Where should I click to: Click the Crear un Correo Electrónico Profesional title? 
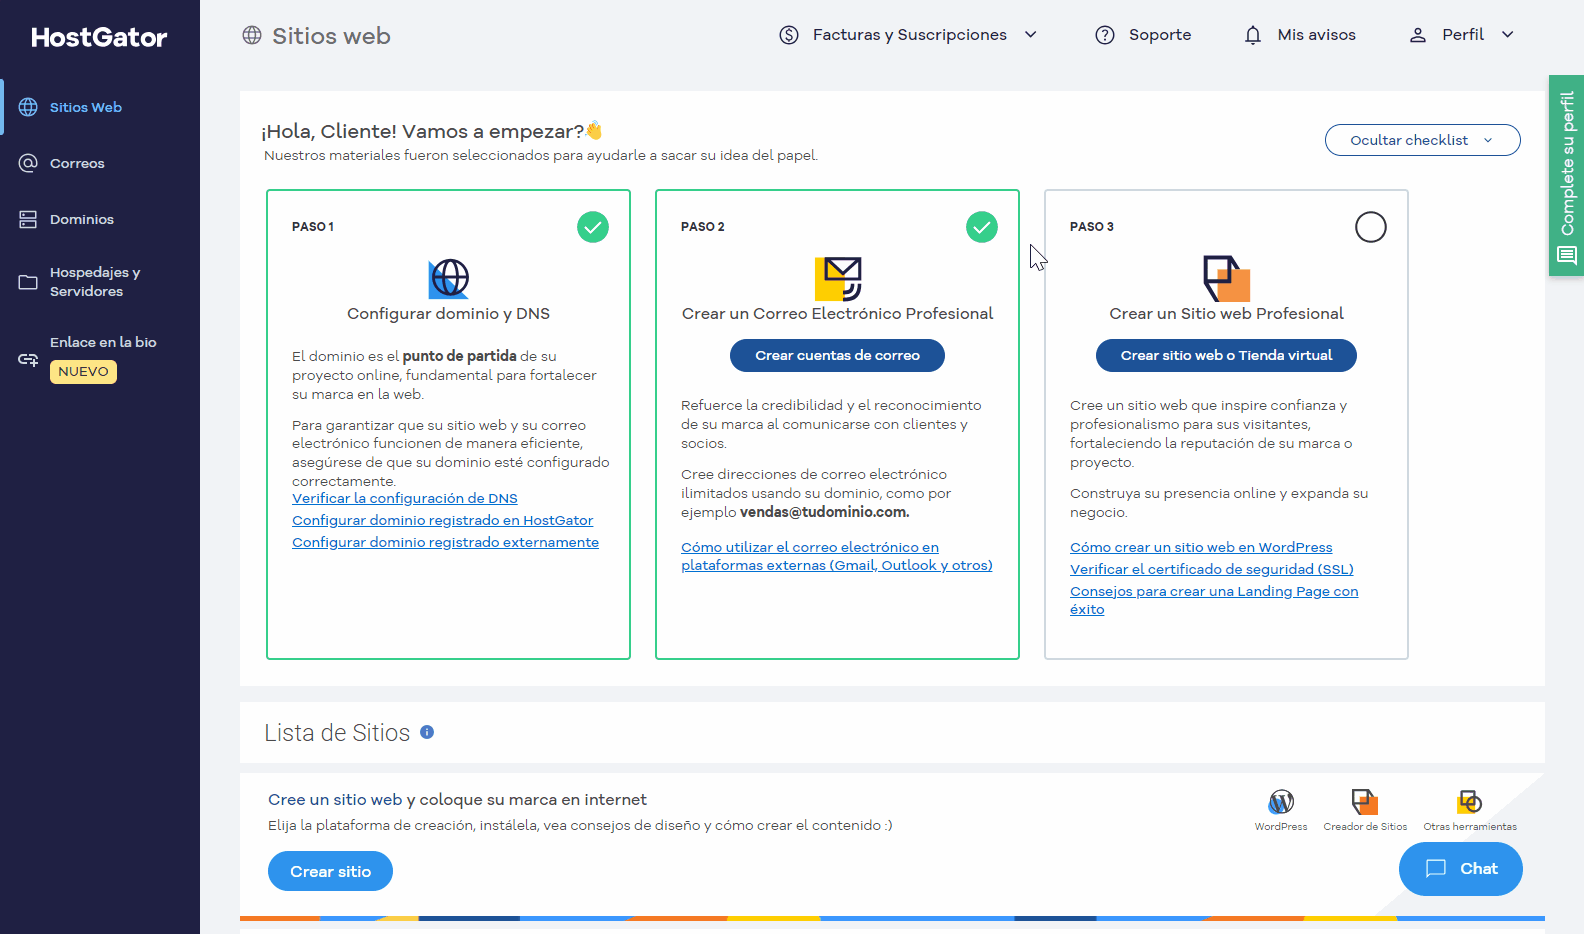click(x=837, y=313)
